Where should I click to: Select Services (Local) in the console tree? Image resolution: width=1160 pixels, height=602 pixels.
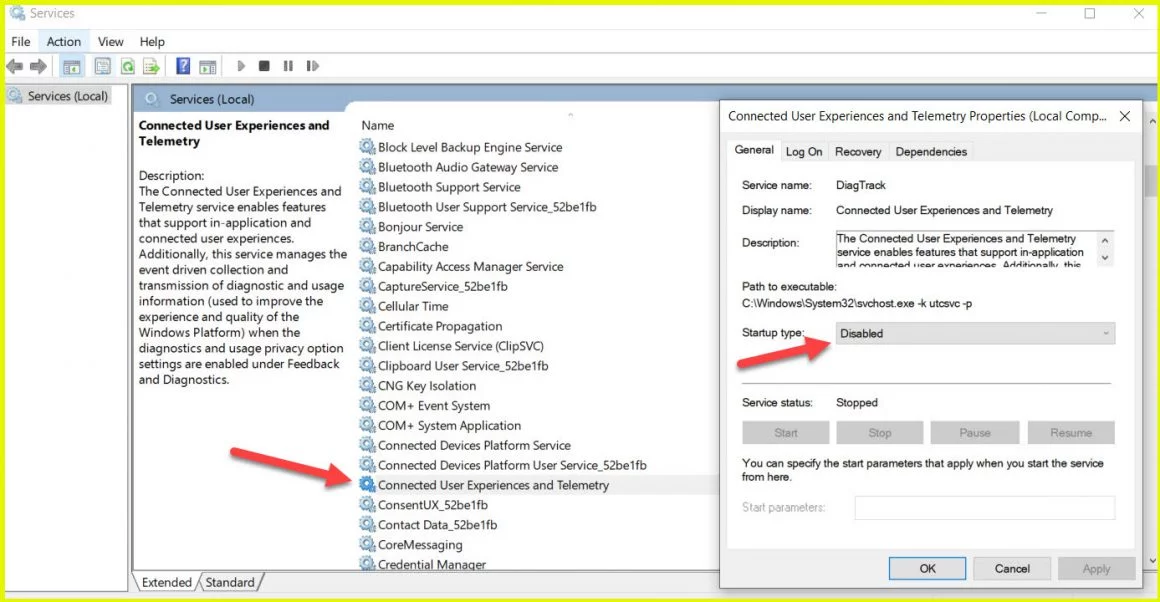click(x=59, y=96)
